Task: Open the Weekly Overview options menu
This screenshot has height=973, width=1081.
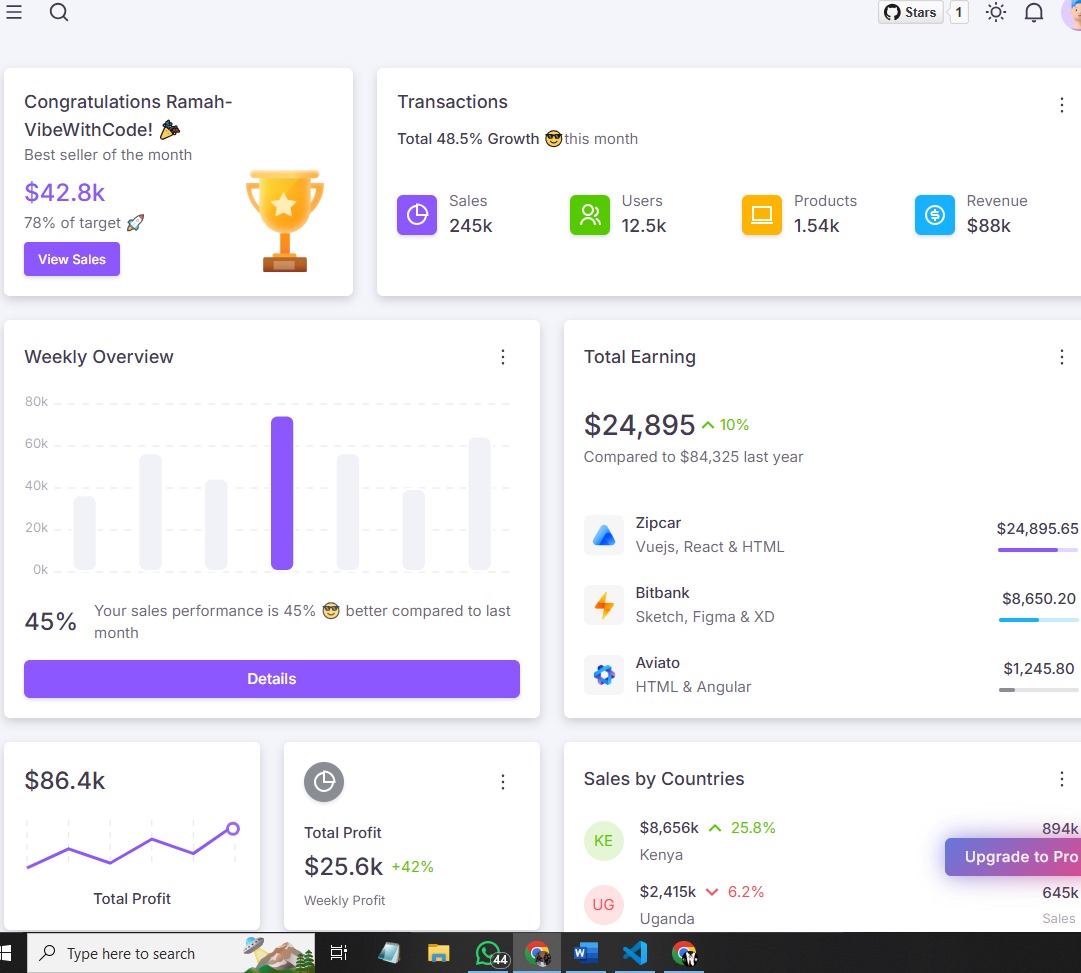Action: tap(503, 357)
